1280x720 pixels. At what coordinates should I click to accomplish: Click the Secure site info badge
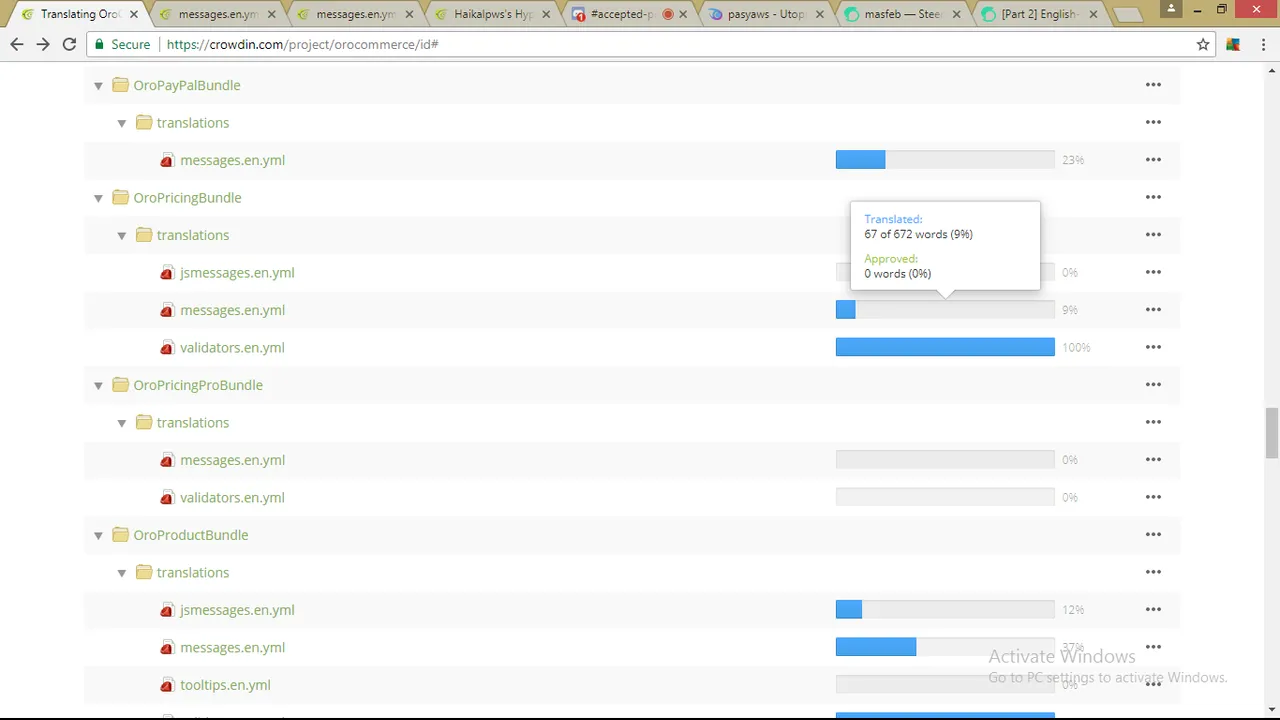pyautogui.click(x=123, y=44)
